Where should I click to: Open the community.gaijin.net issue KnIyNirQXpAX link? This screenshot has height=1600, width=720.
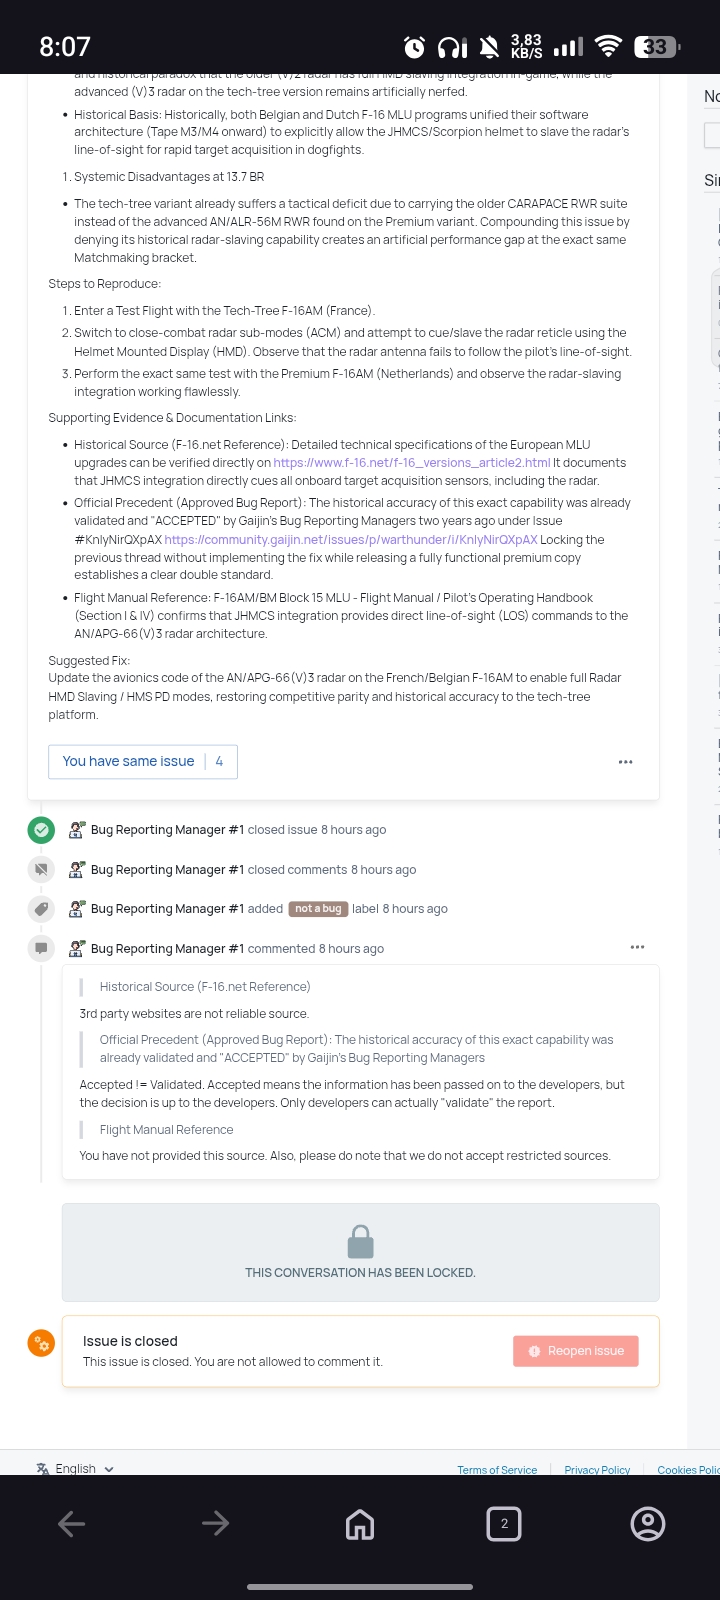tap(351, 540)
